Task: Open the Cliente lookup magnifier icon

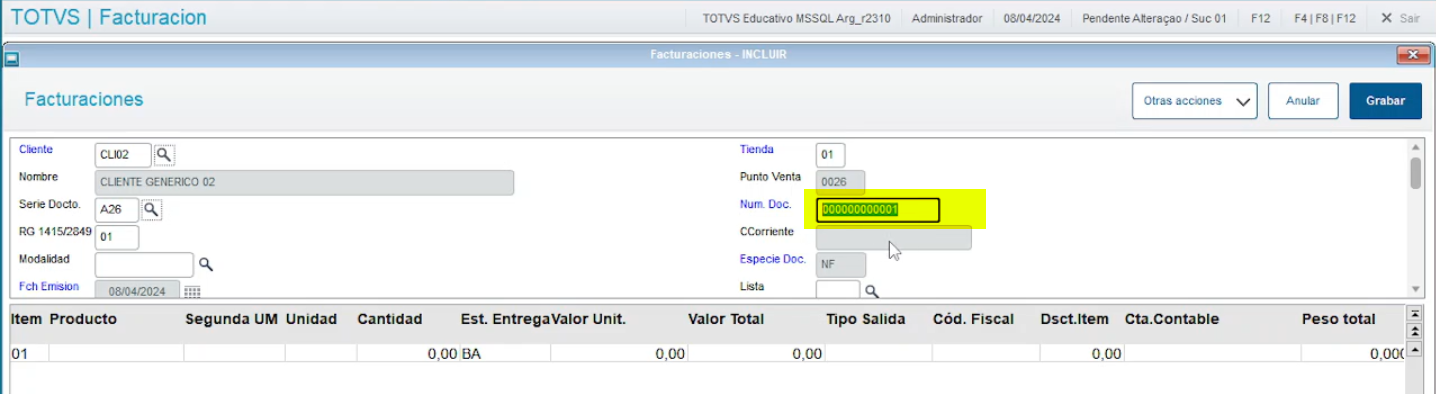Action: [x=164, y=155]
